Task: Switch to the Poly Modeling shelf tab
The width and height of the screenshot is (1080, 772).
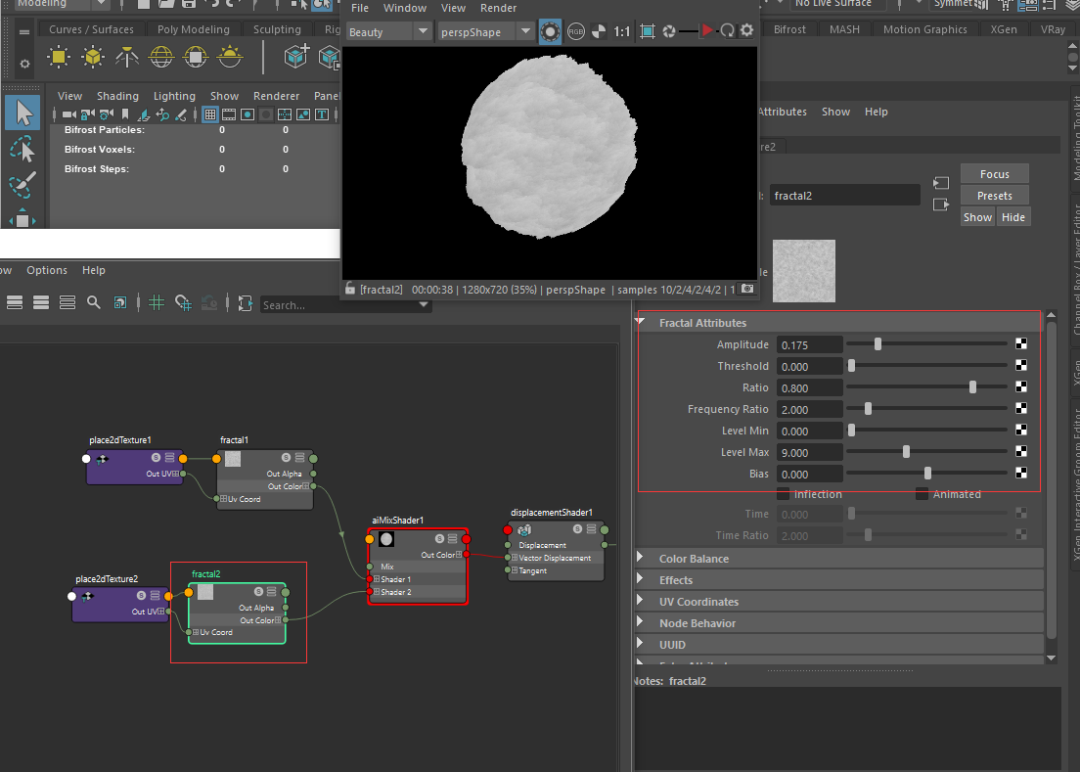Action: click(193, 30)
